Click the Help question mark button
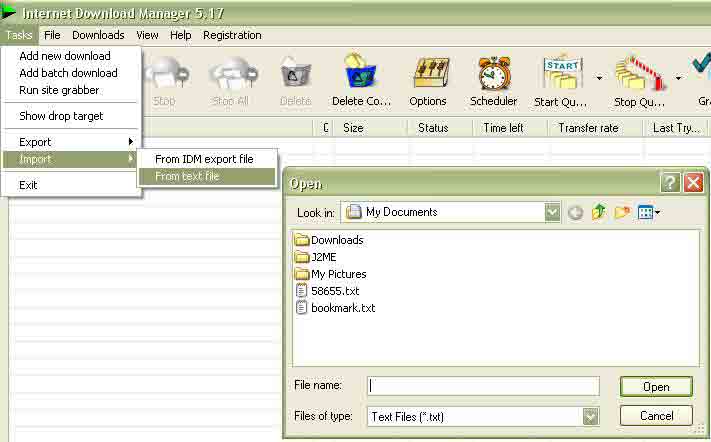Image resolution: width=711 pixels, height=442 pixels. (x=670, y=183)
